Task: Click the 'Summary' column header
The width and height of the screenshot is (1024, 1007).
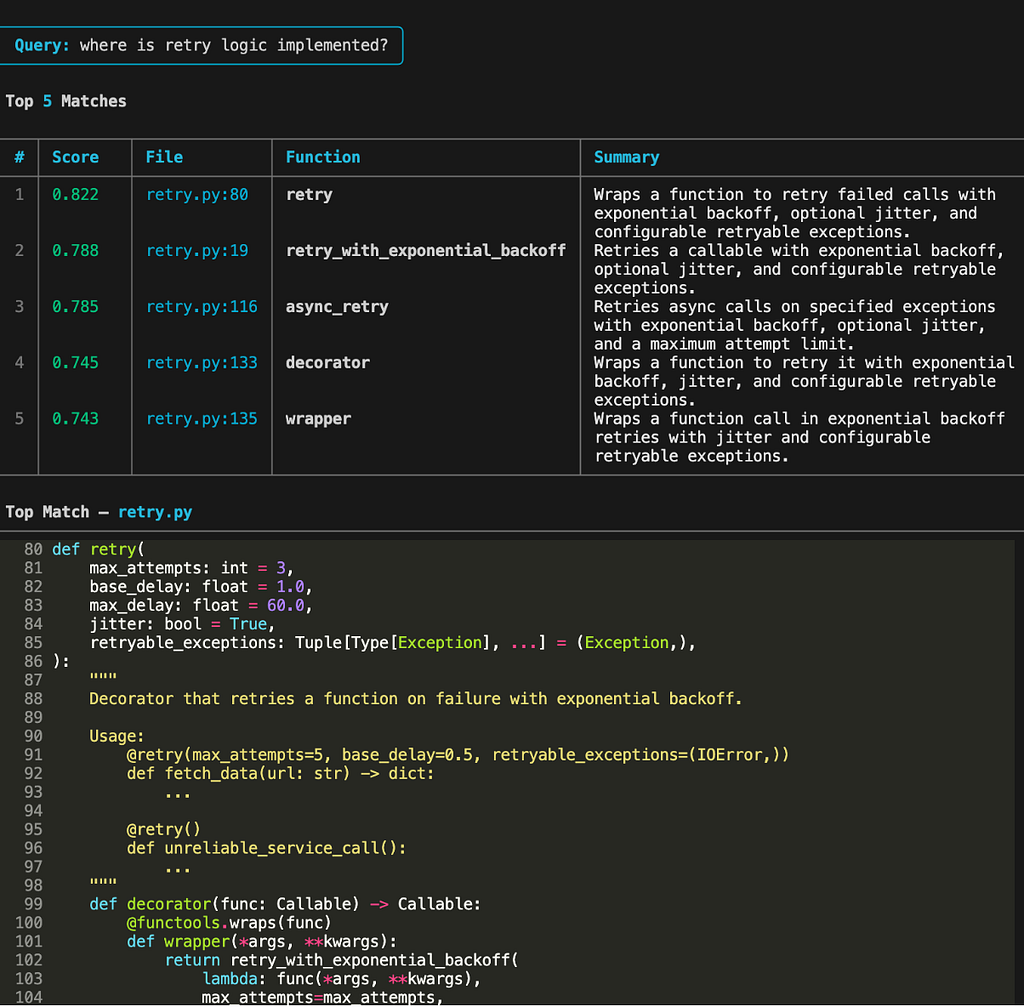Action: pos(626,157)
